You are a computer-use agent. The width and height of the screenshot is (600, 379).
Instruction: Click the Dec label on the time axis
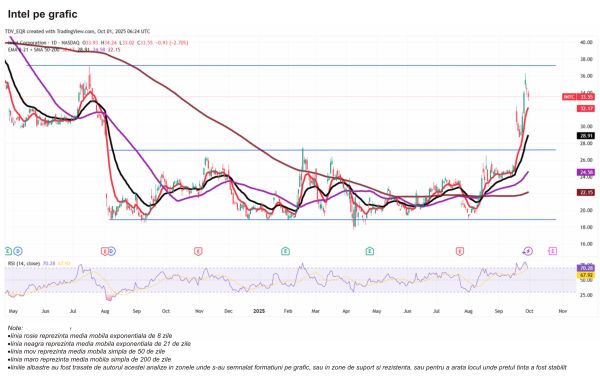pyautogui.click(x=228, y=311)
